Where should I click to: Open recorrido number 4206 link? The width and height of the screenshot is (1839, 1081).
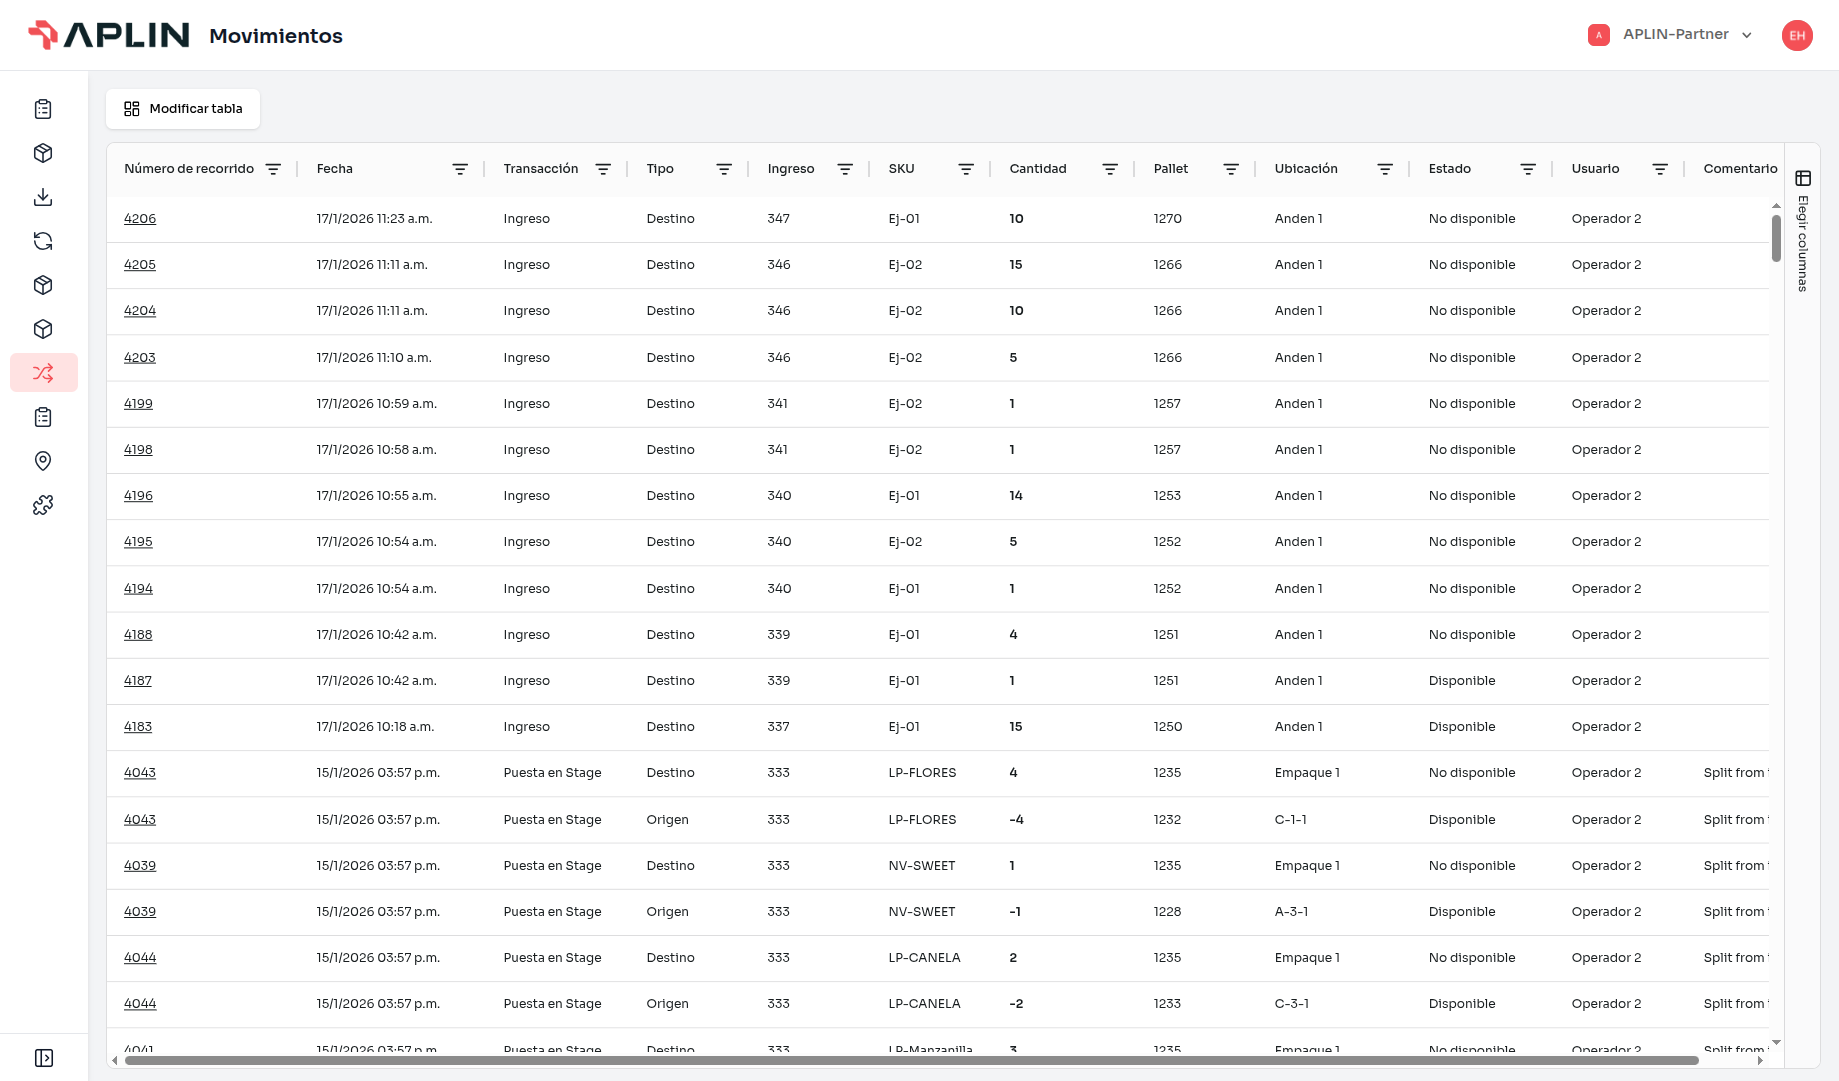pos(140,219)
